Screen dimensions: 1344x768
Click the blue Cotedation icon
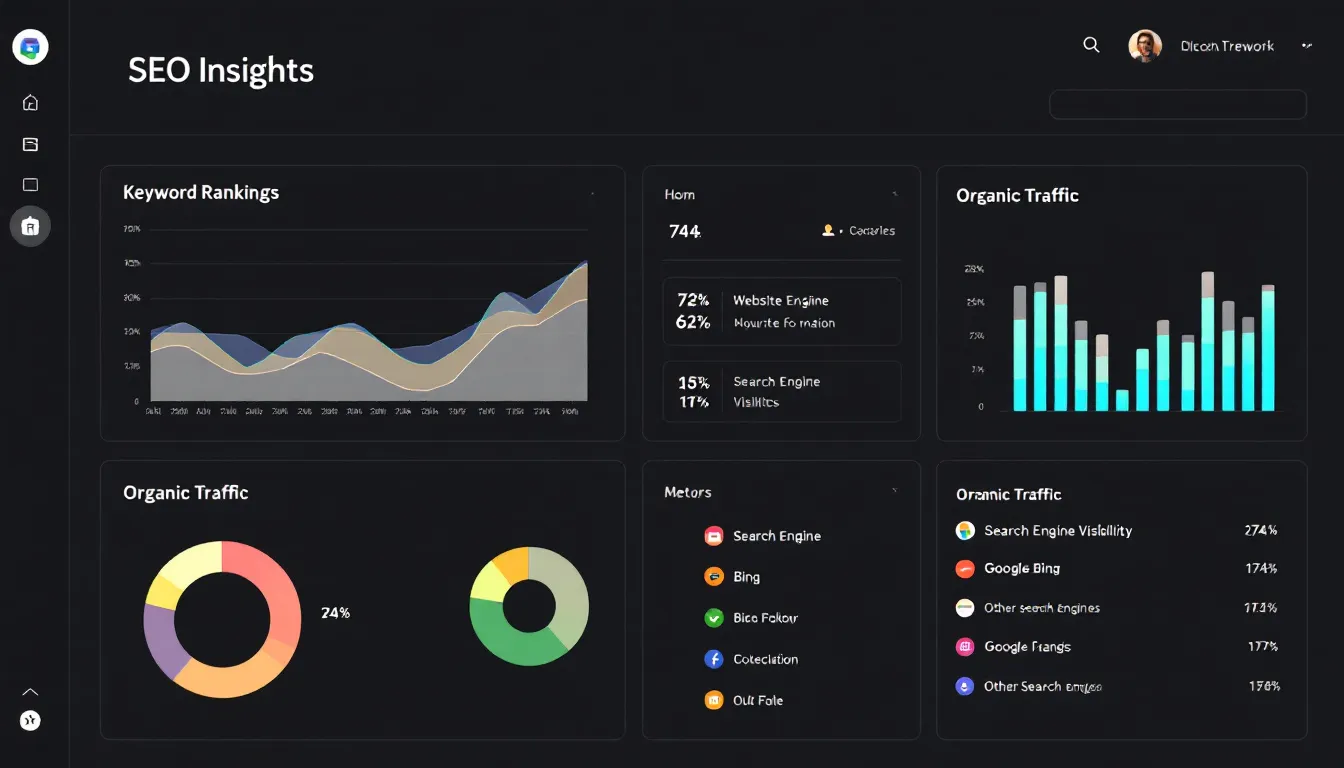pyautogui.click(x=713, y=659)
